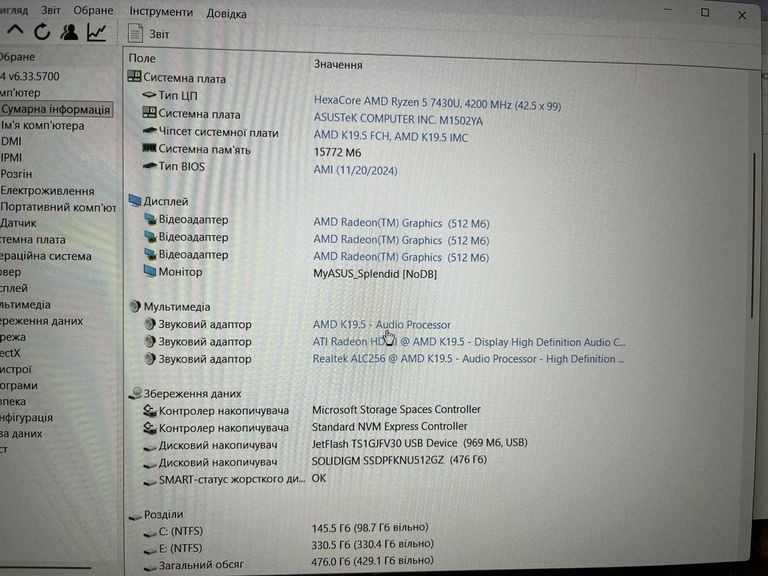Screen dimensions: 768x576
Task: Click the SMART-статус row icon
Action: click(150, 481)
